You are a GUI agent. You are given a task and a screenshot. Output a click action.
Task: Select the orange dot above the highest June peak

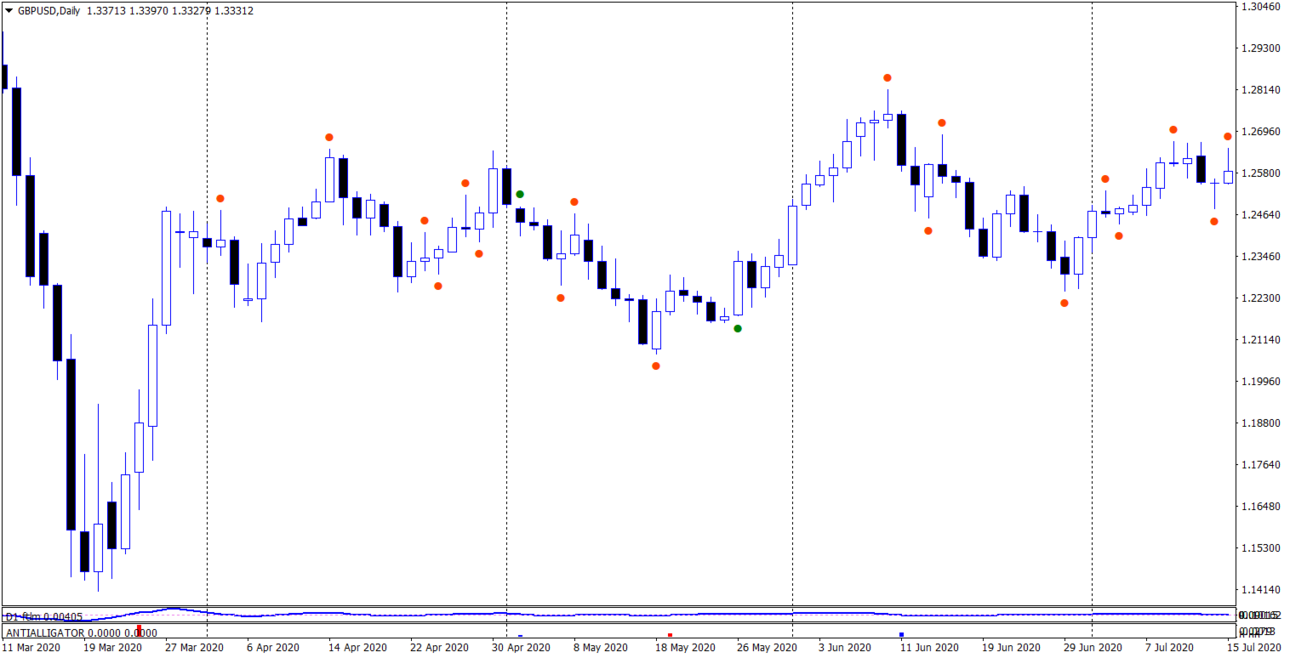pos(887,78)
